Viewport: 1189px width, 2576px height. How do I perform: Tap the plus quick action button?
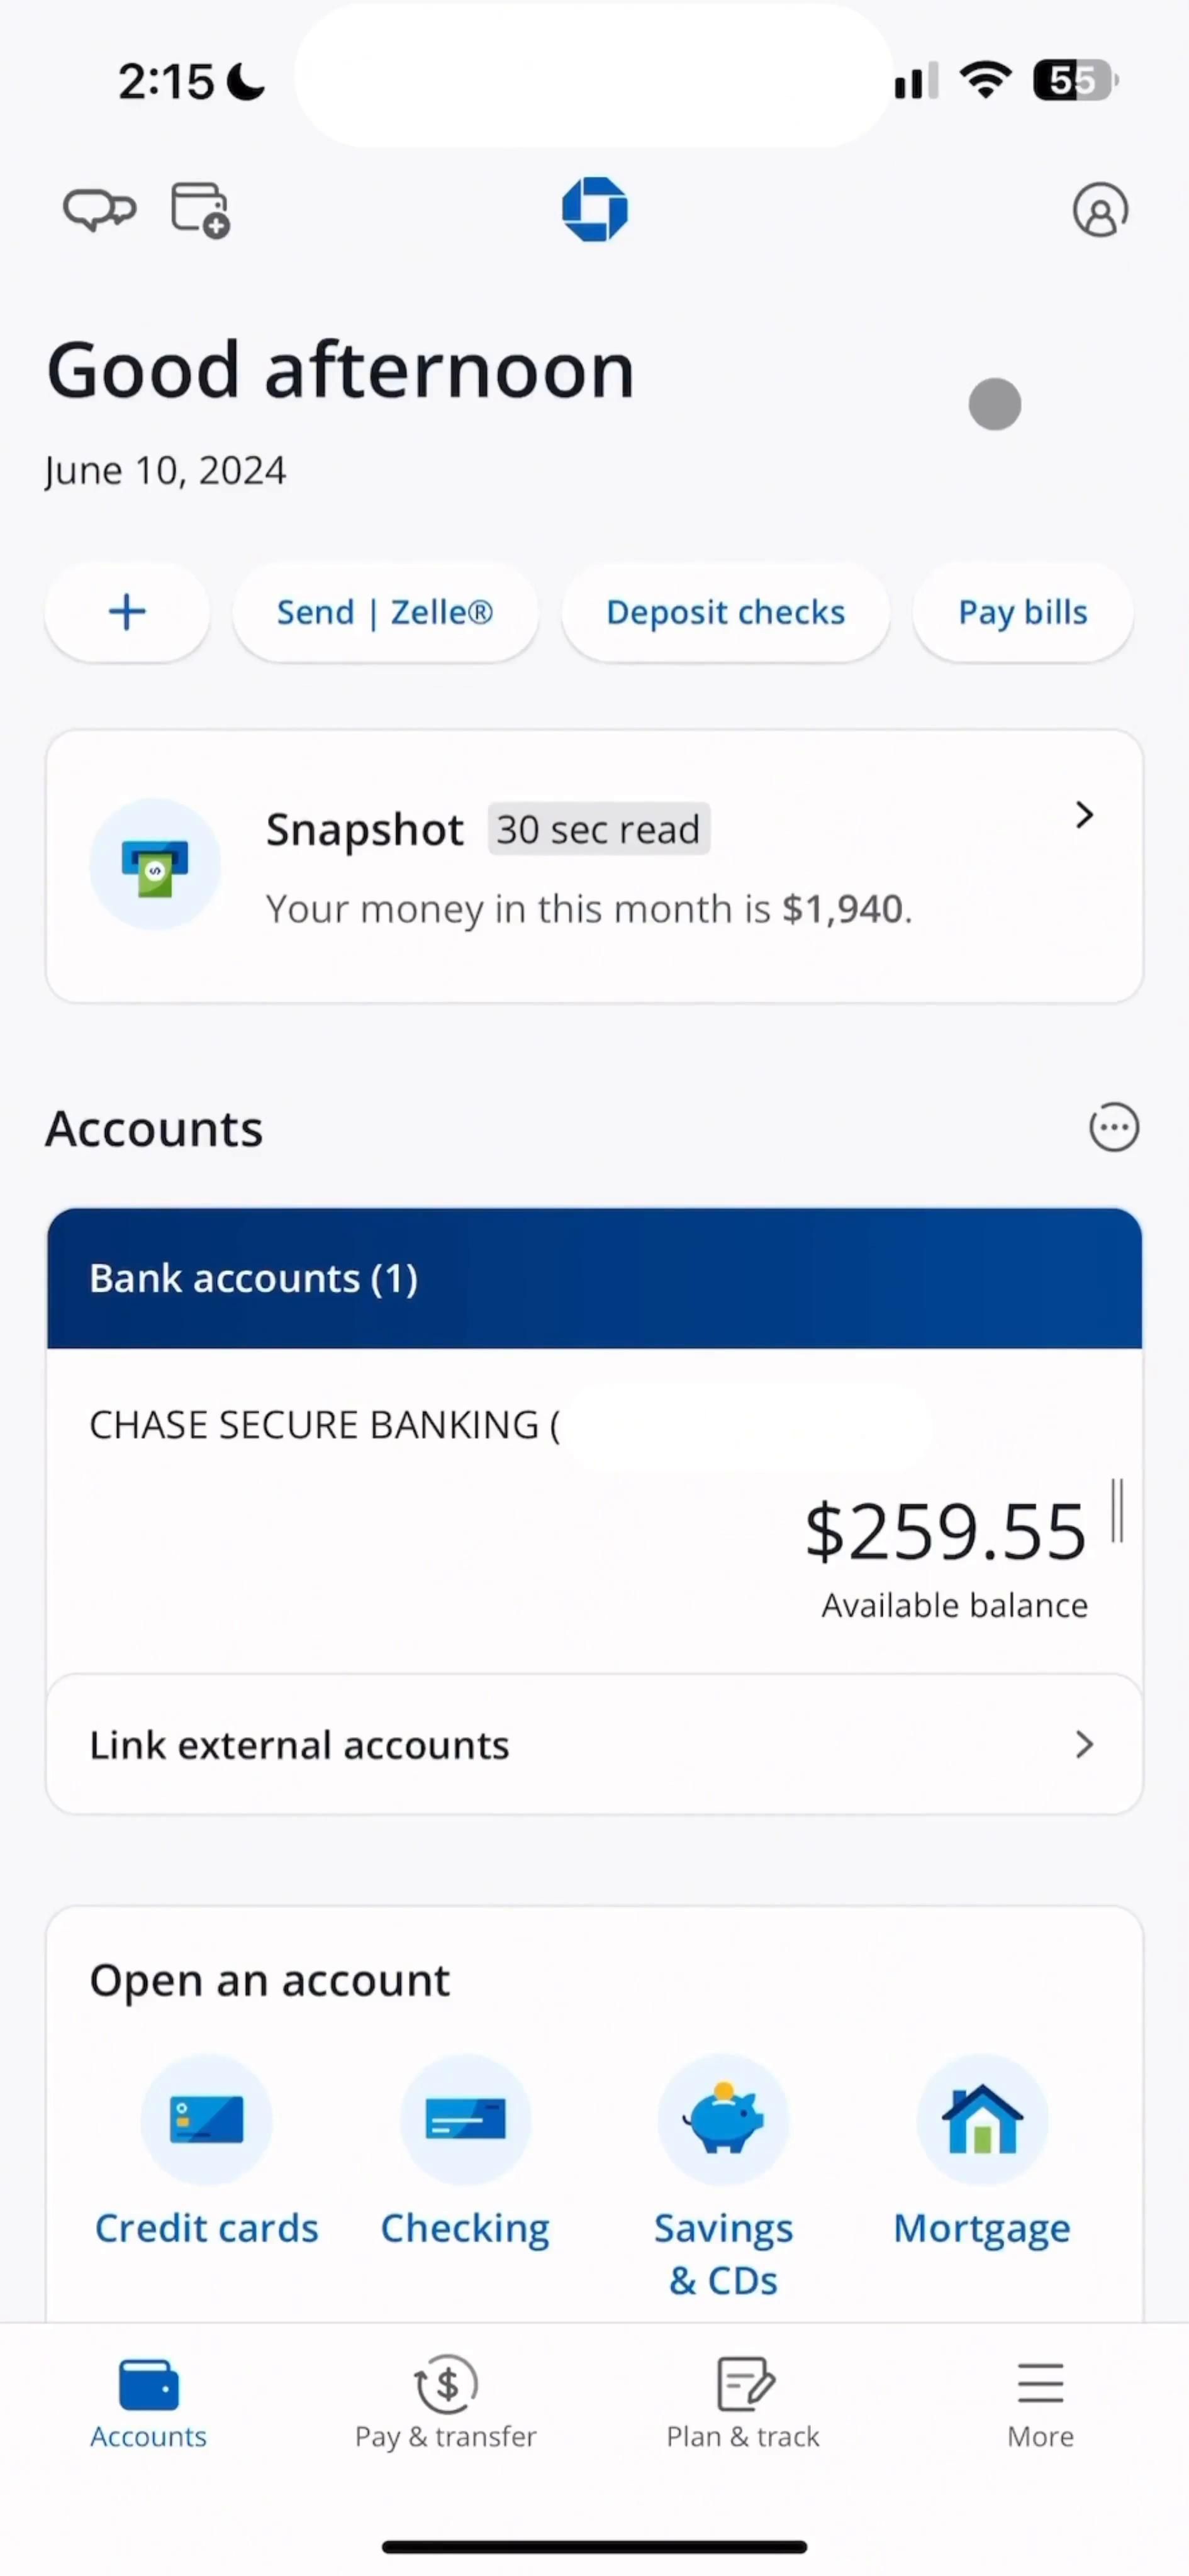(x=127, y=612)
